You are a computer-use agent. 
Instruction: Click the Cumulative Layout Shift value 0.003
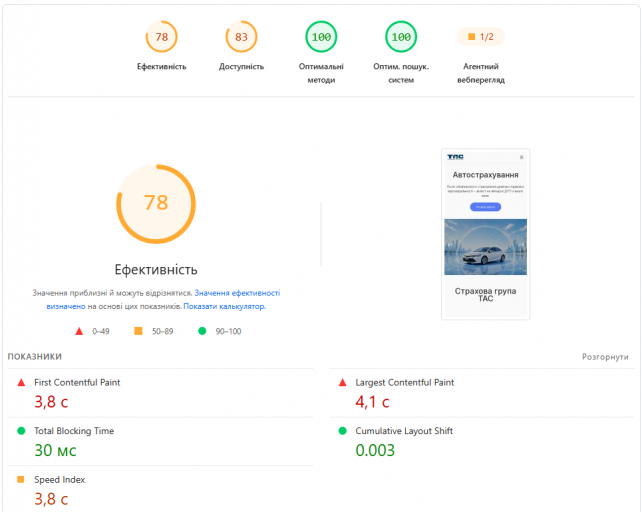[375, 450]
